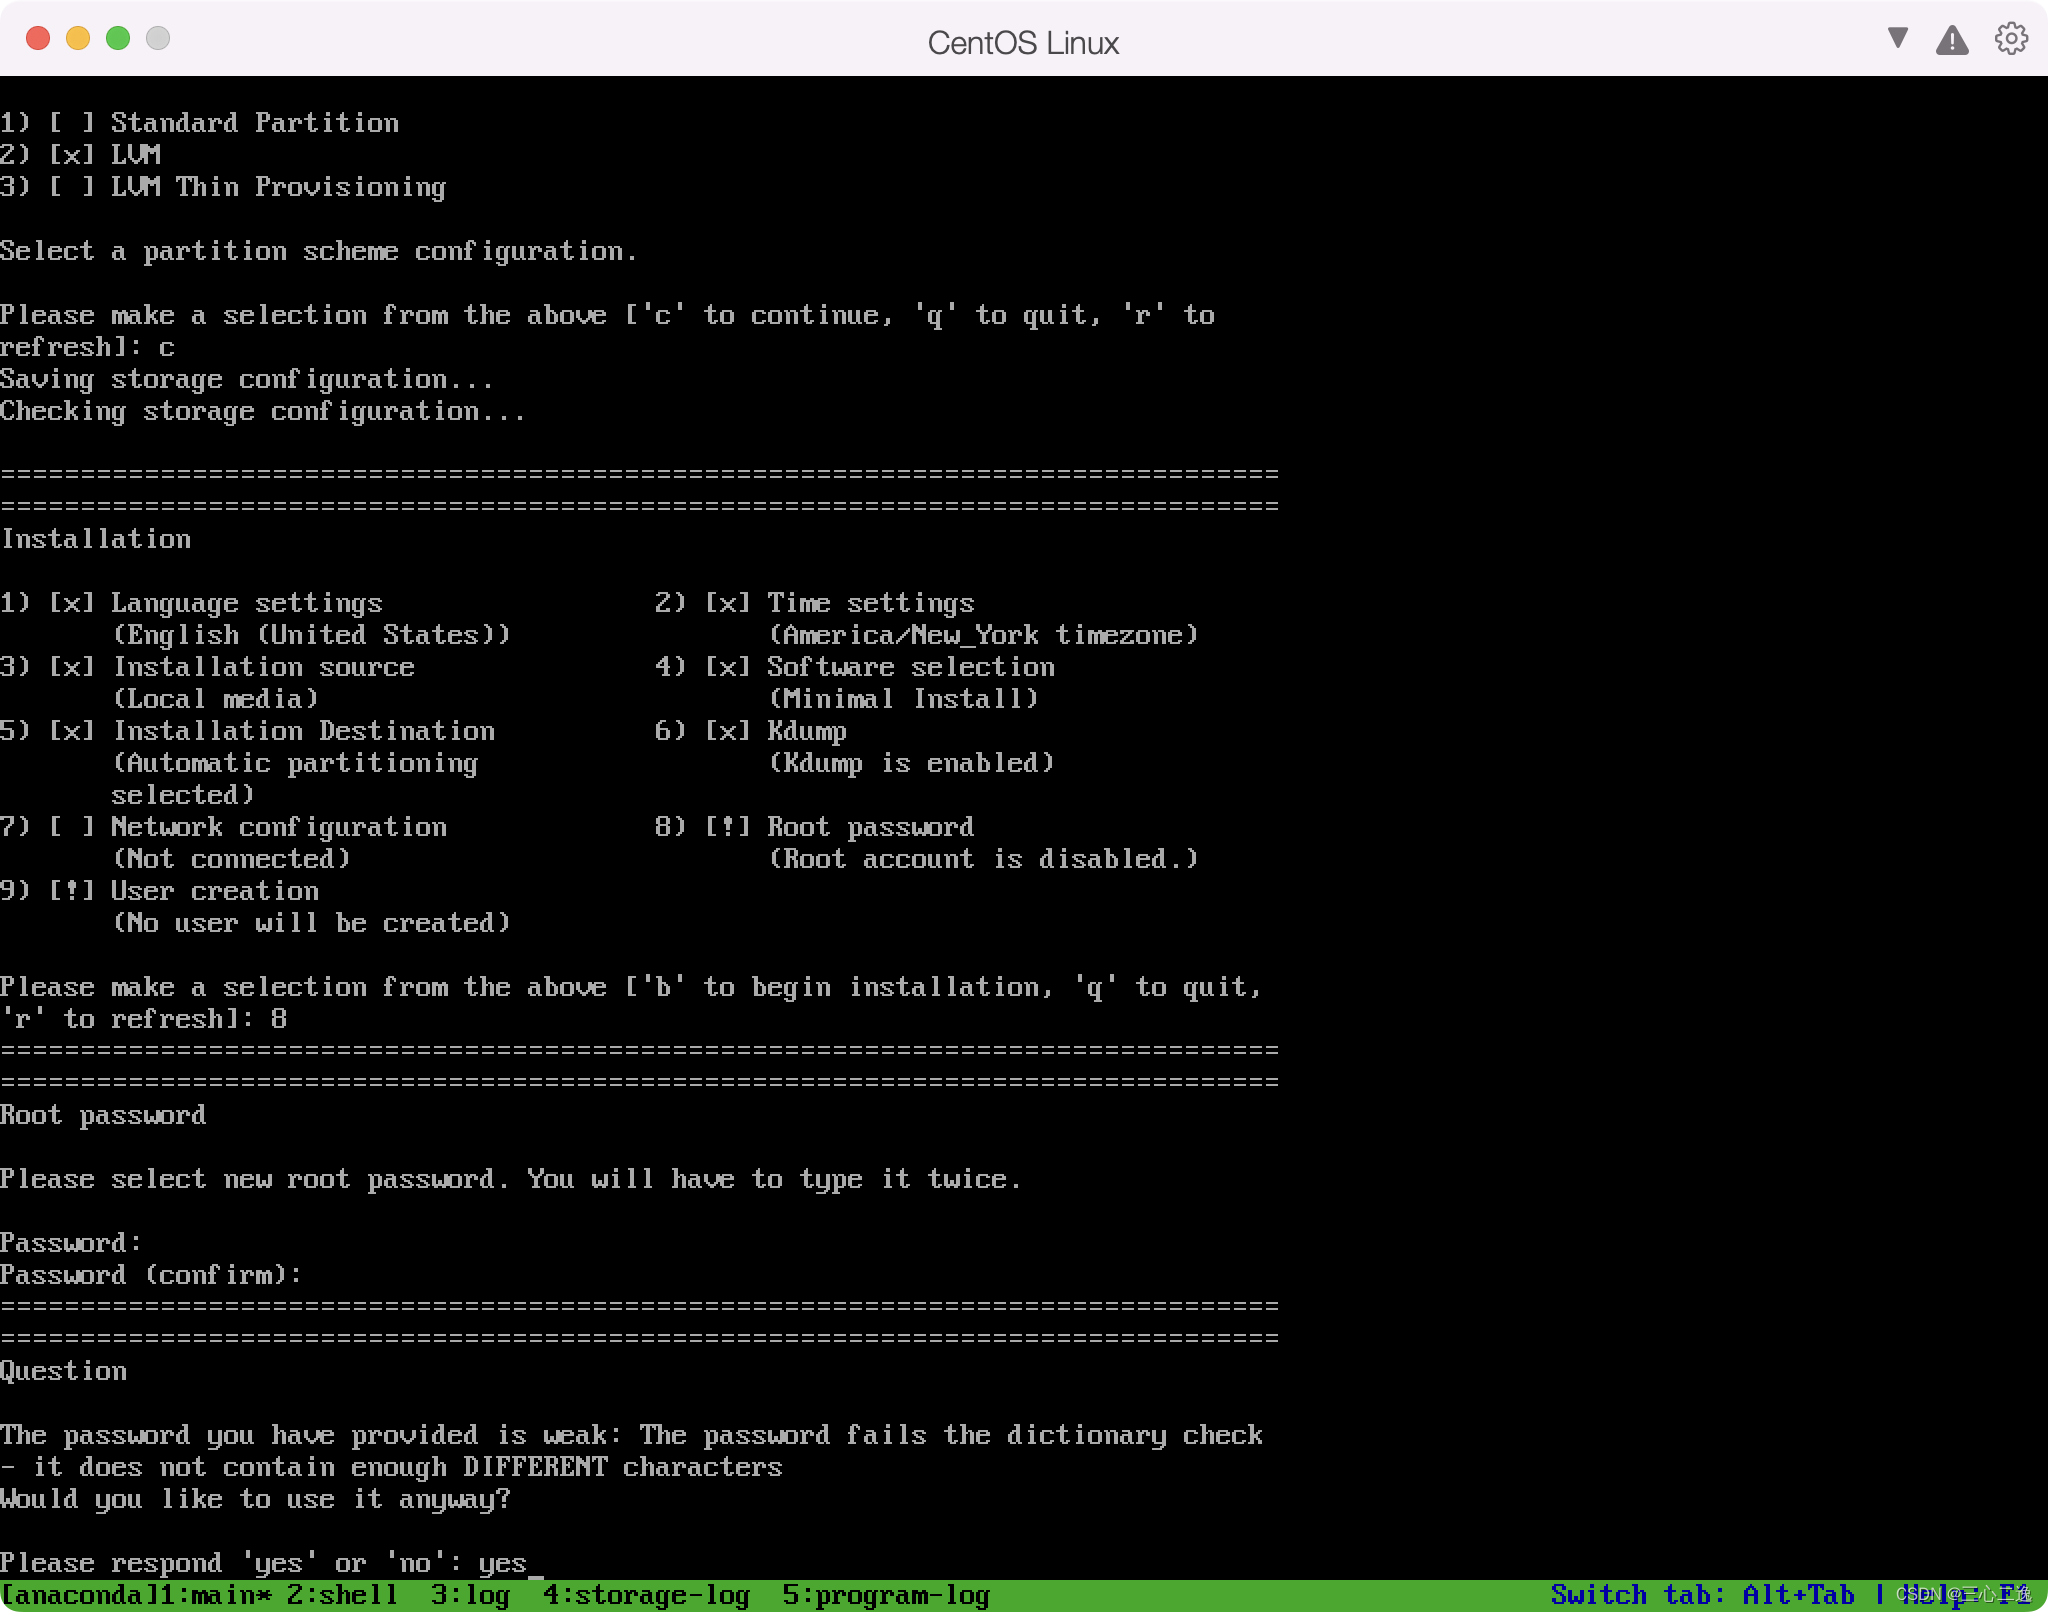
Task: Click the red close window button
Action: coord(38,38)
